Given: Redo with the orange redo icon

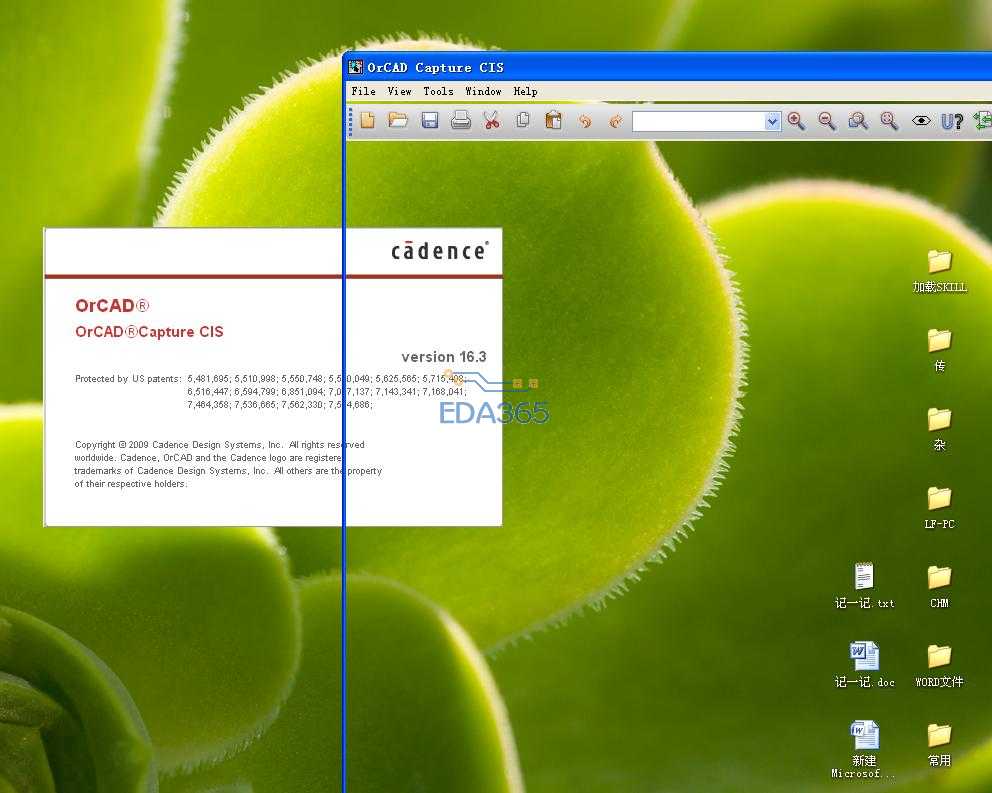Looking at the screenshot, I should point(616,121).
